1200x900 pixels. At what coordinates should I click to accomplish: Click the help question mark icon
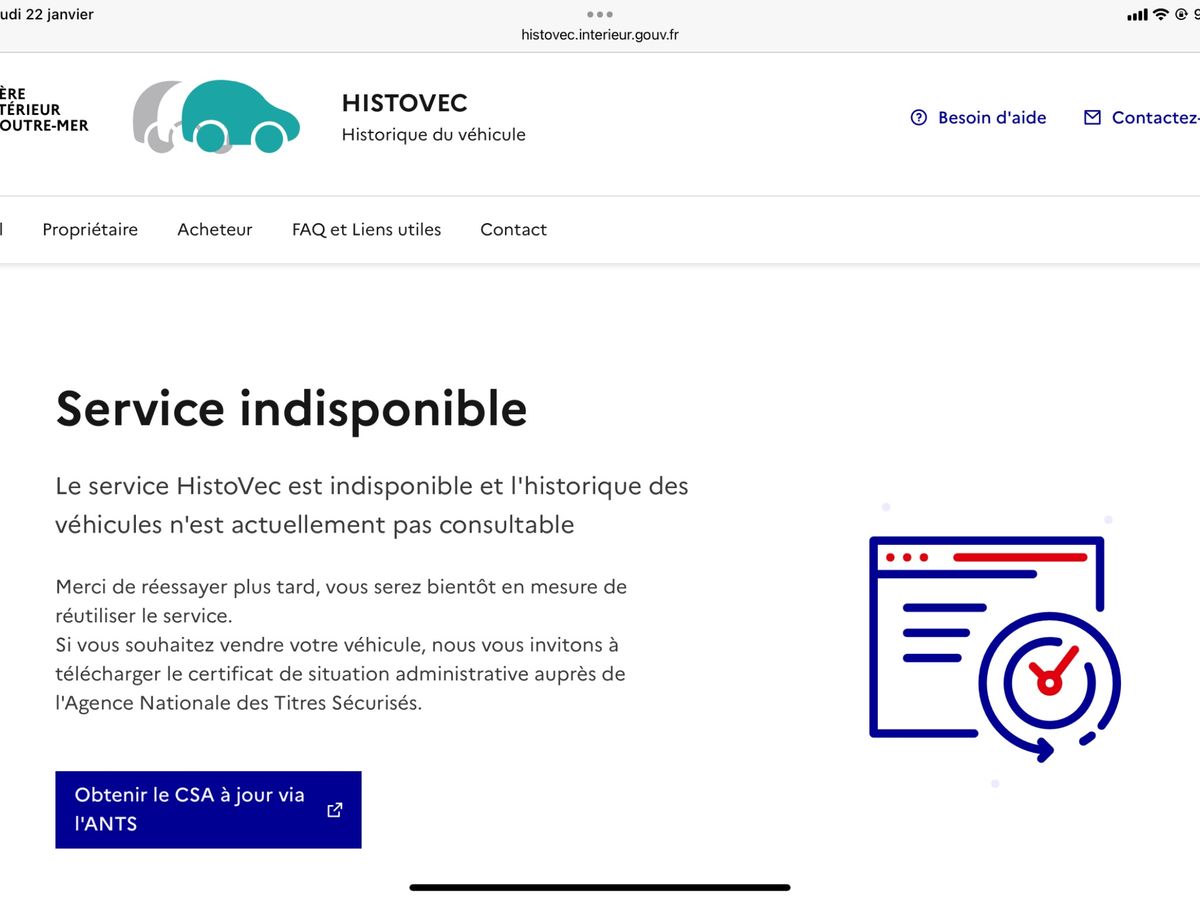pos(919,117)
